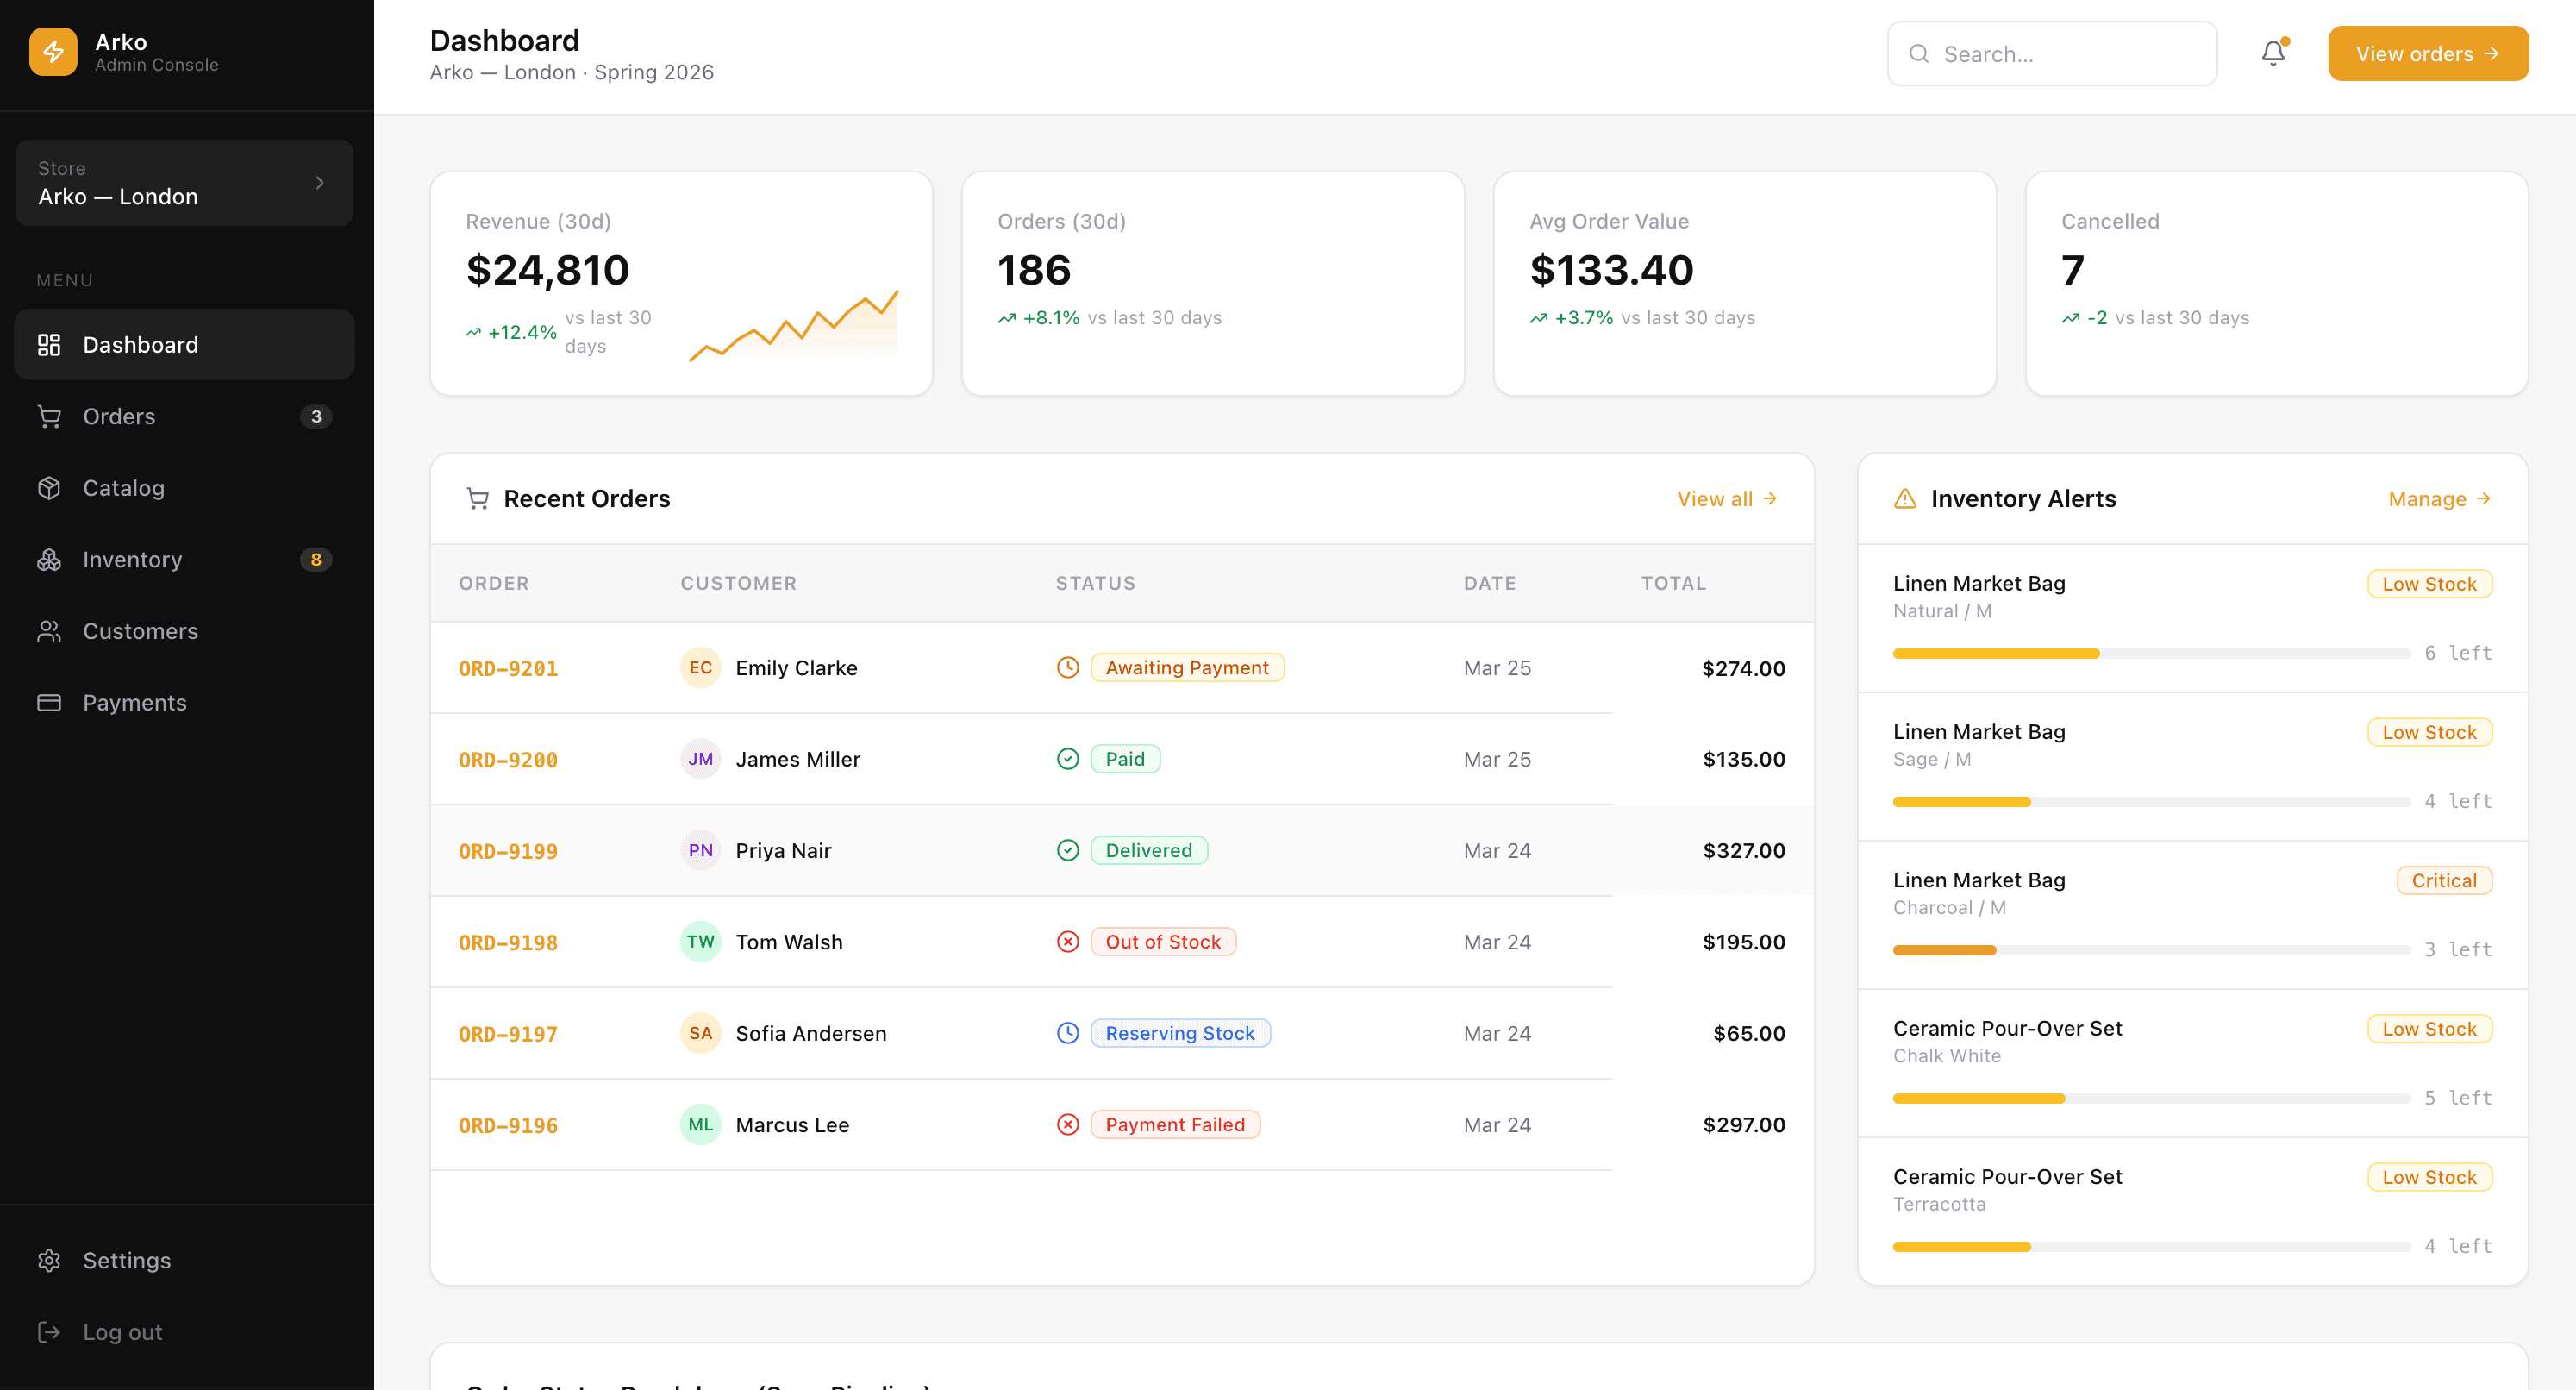This screenshot has width=2576, height=1390.
Task: Click the Catalog box icon
Action: (x=49, y=488)
